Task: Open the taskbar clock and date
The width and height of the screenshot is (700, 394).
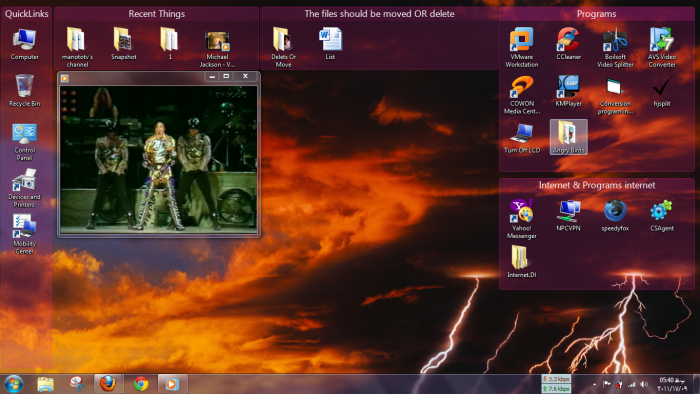Action: (672, 384)
